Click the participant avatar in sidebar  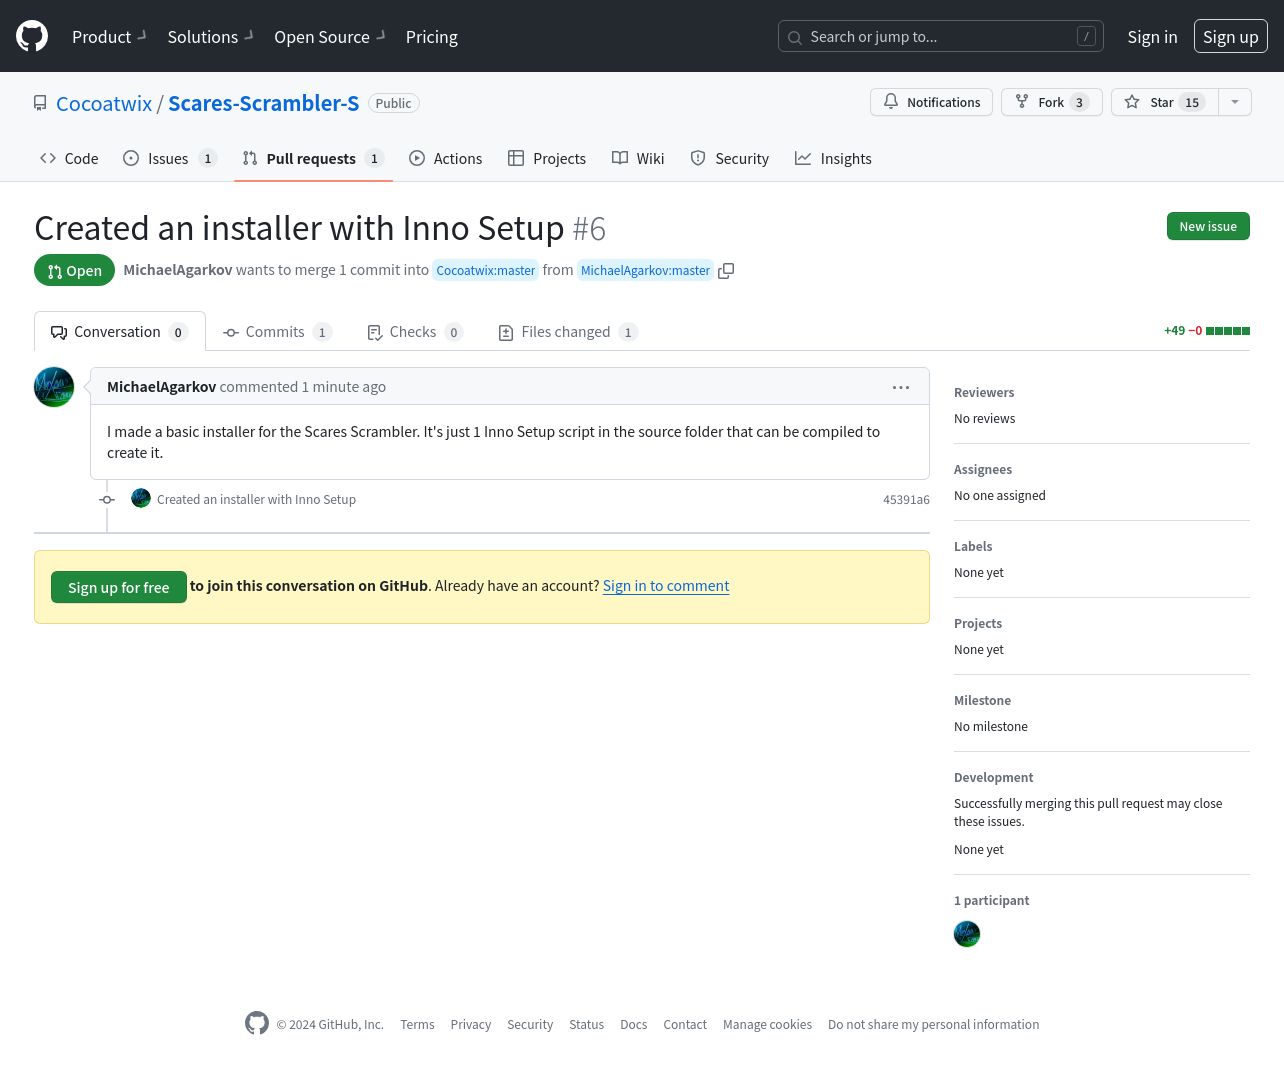[x=967, y=934]
